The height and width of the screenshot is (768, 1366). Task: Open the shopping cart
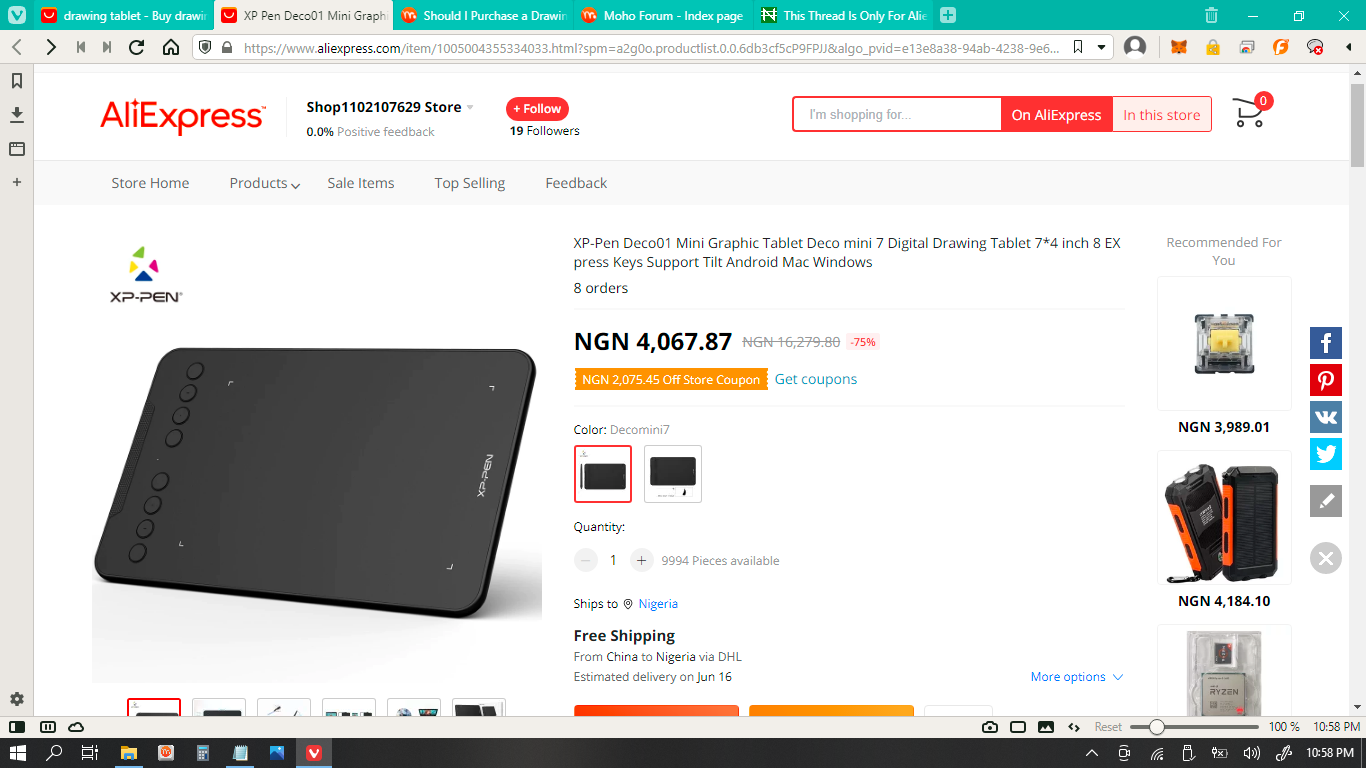[x=1250, y=112]
